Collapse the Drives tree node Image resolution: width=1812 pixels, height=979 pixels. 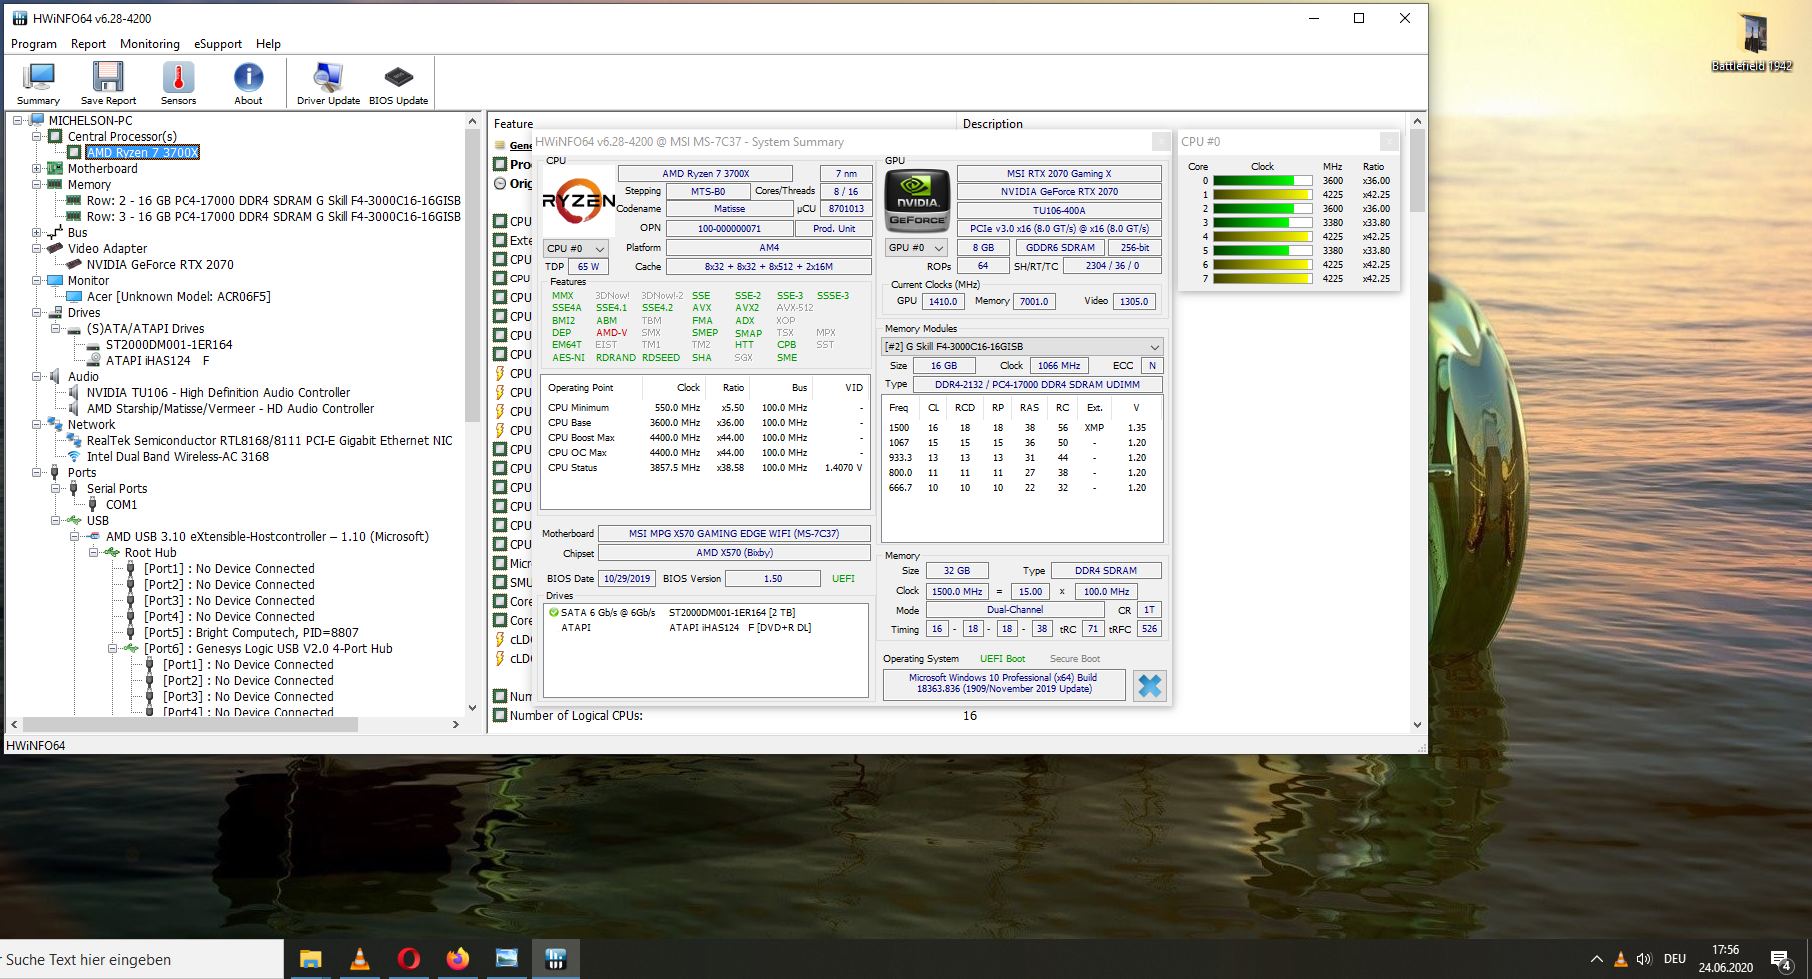pos(36,313)
